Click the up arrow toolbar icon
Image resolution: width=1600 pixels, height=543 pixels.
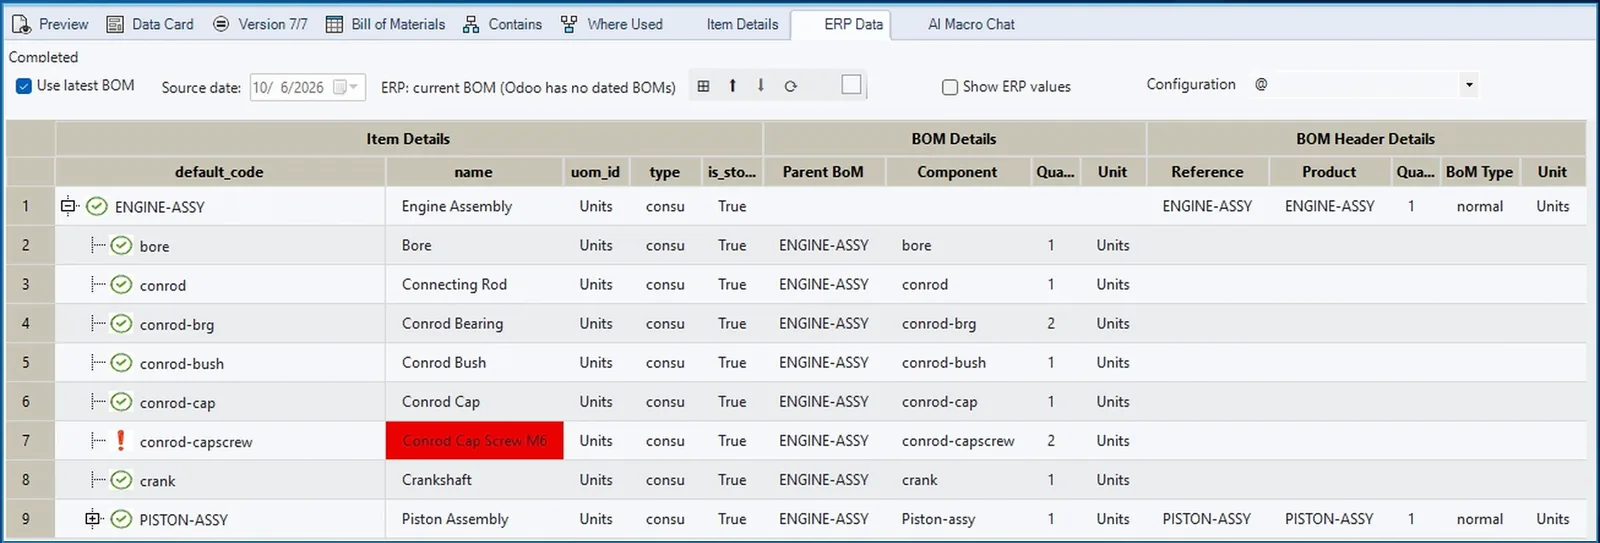coord(732,86)
